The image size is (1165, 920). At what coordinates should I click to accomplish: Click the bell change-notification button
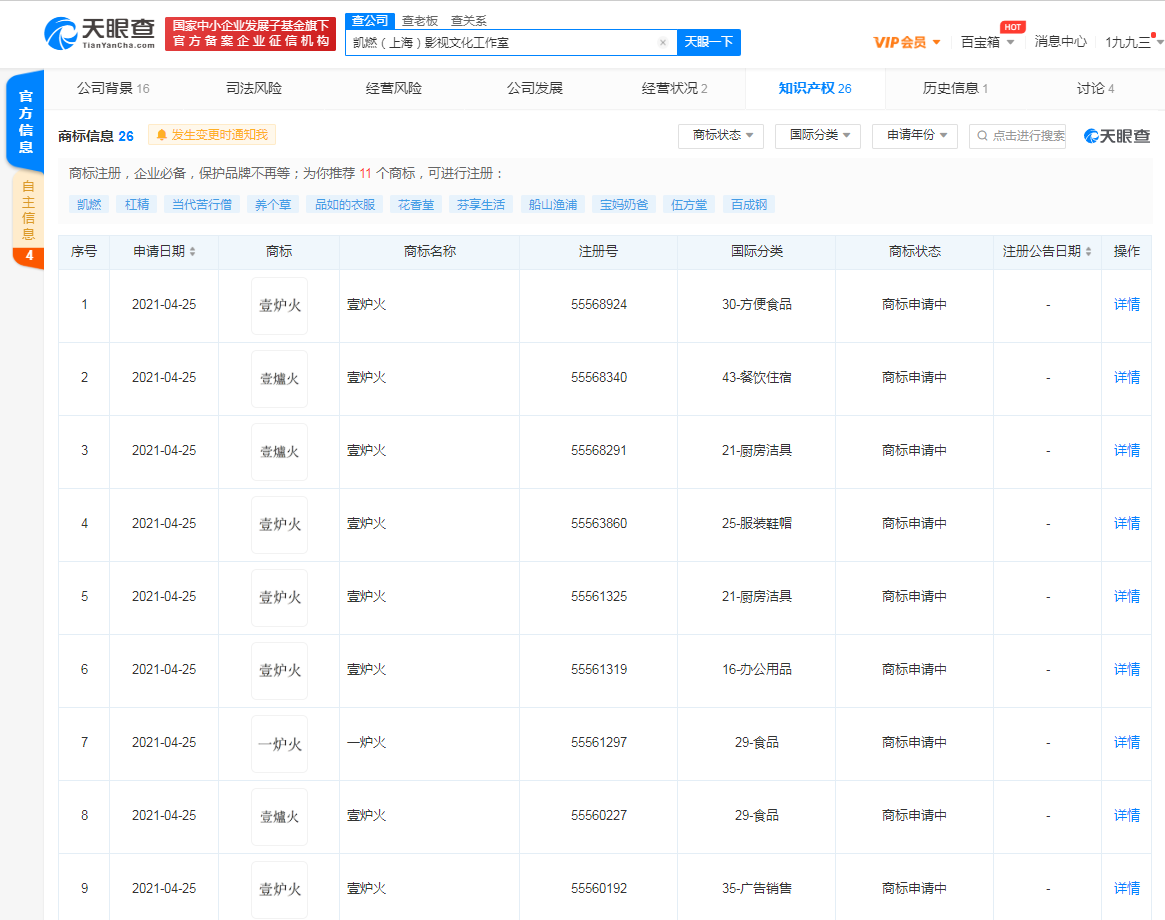(x=212, y=135)
